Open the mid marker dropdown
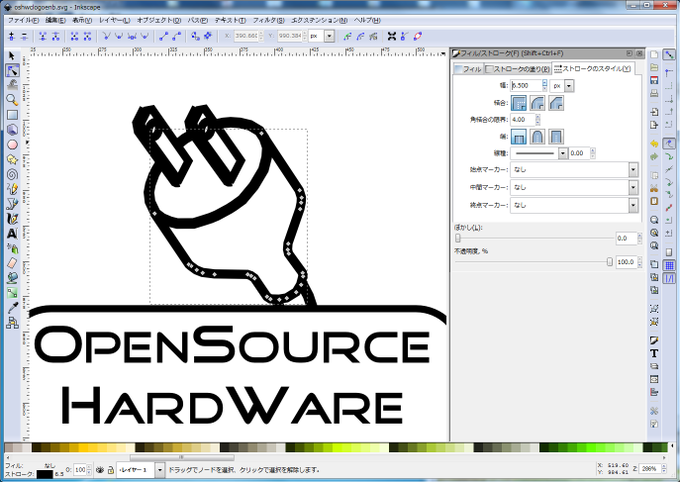680x482 pixels. tap(633, 187)
